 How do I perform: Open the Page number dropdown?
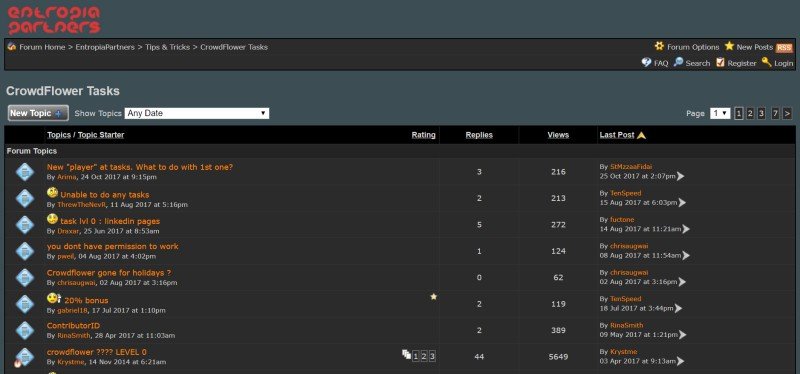[x=720, y=113]
